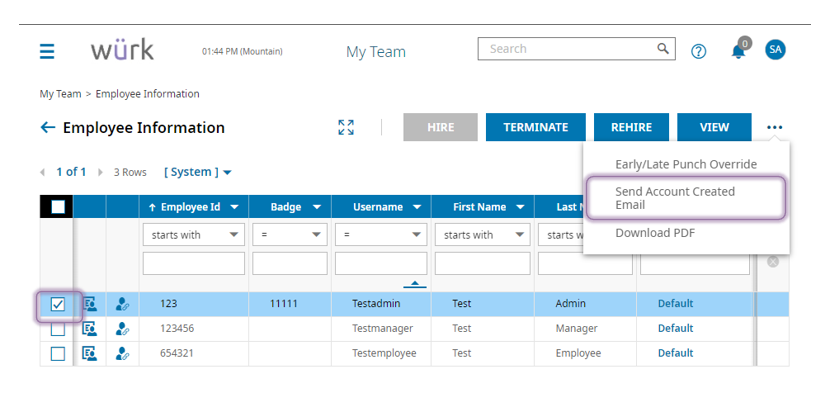The image size is (827, 418).
Task: Open Default link in Testmanager row
Action: 675,328
